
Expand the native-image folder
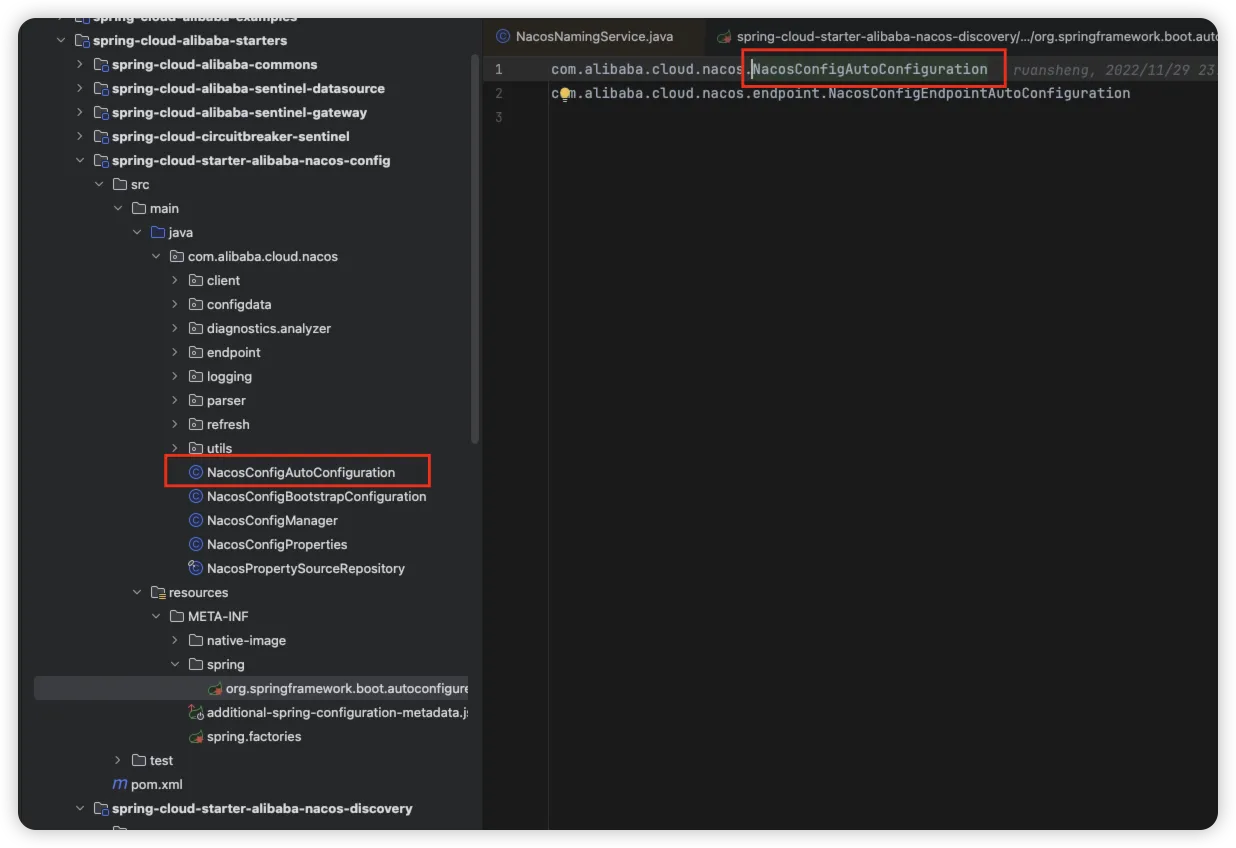175,640
